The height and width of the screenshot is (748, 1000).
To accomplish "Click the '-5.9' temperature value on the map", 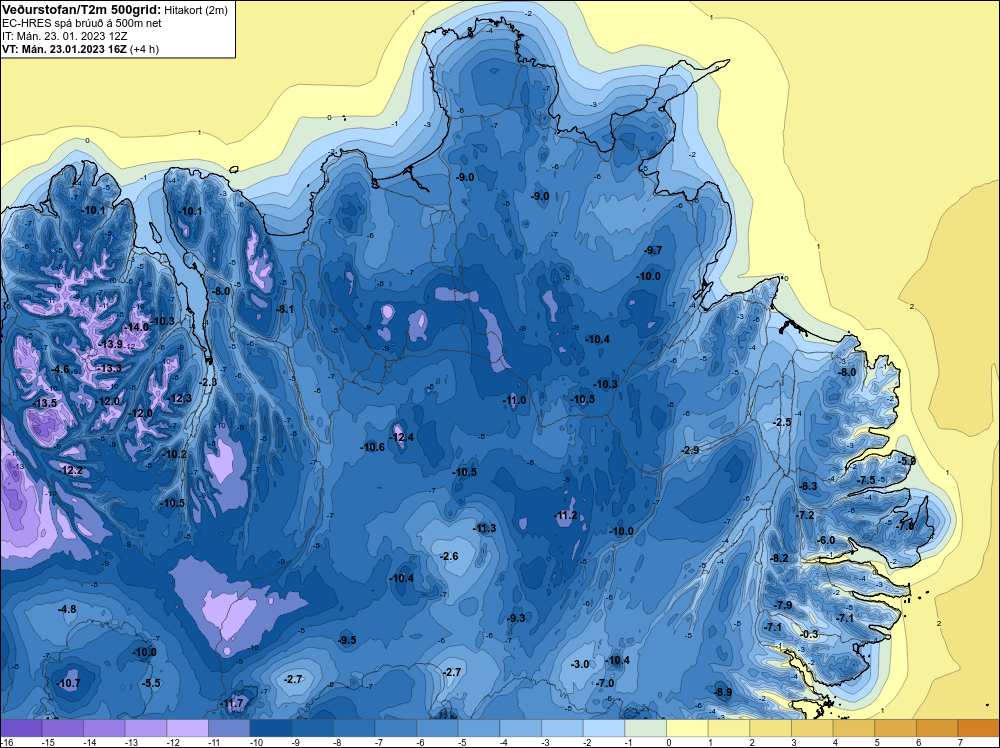I will (907, 460).
